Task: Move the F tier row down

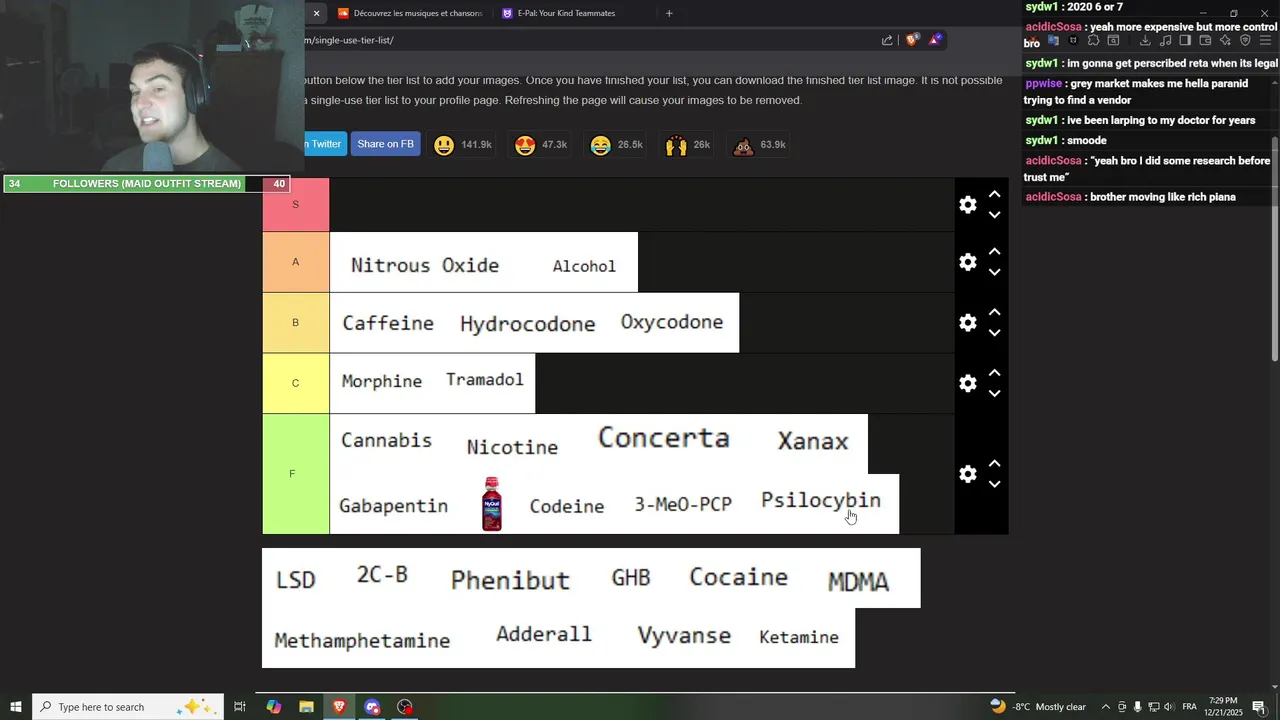Action: click(994, 484)
